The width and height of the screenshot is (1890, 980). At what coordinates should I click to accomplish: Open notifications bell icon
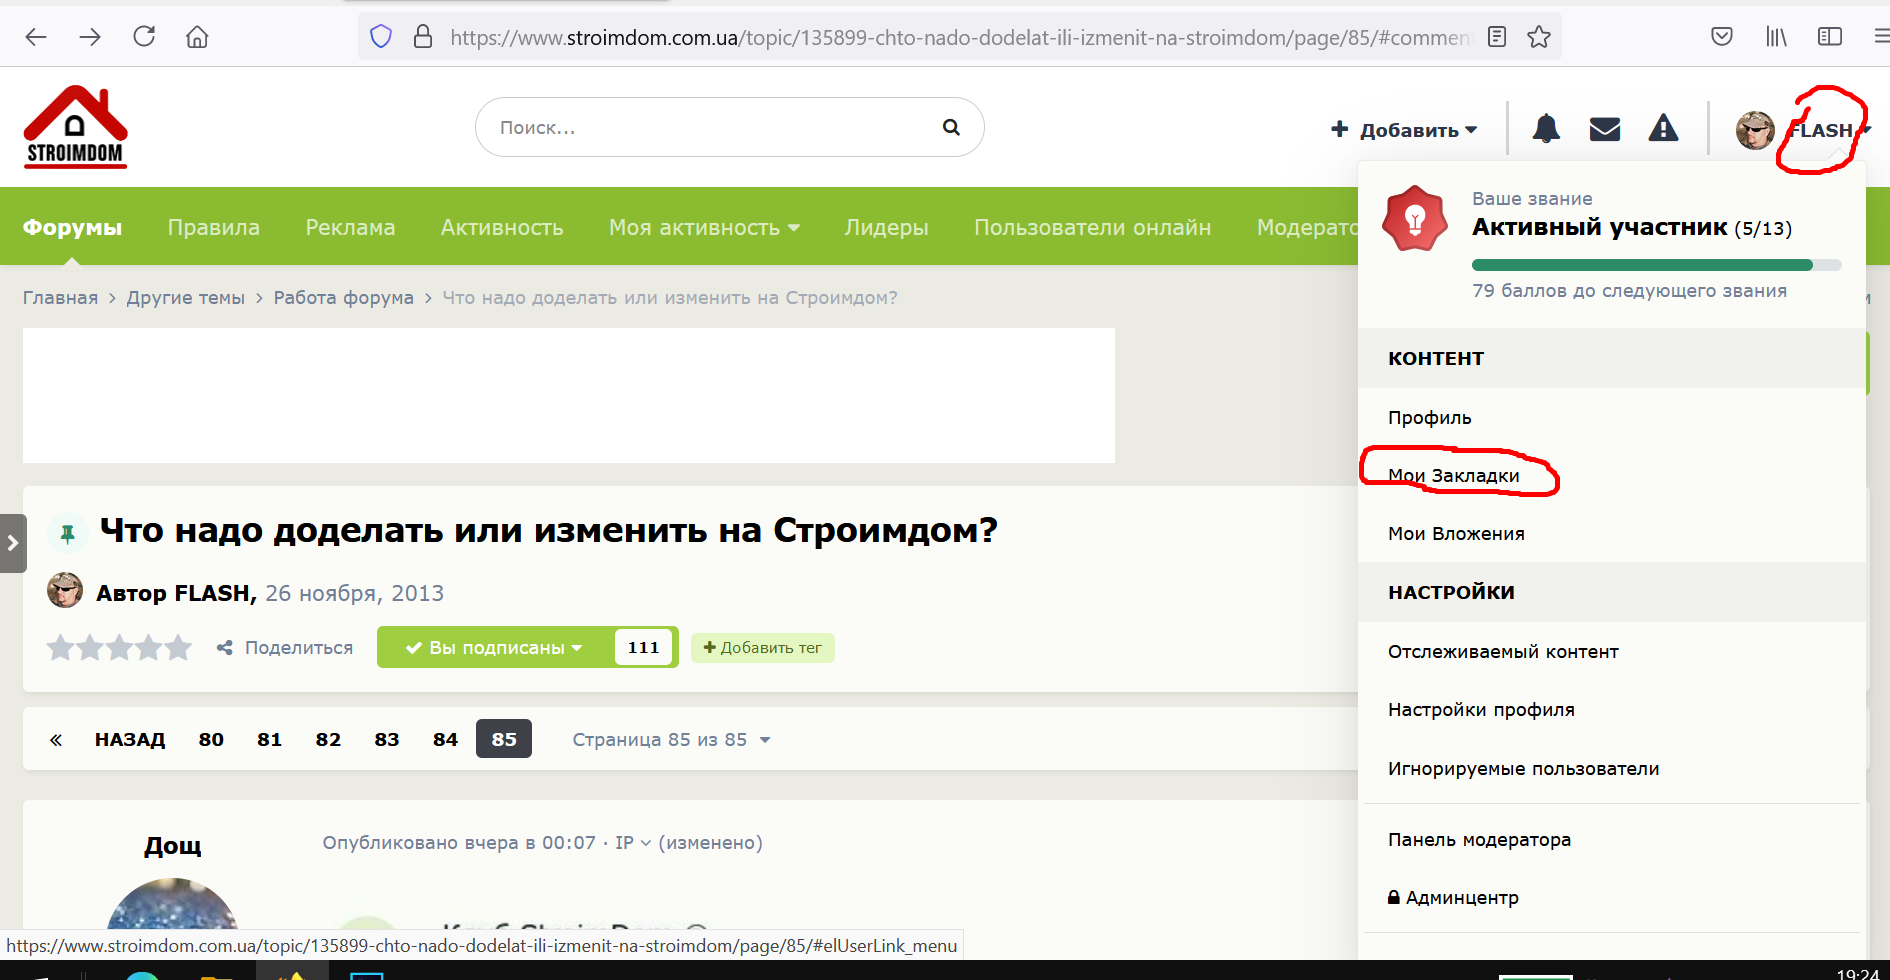tap(1546, 128)
